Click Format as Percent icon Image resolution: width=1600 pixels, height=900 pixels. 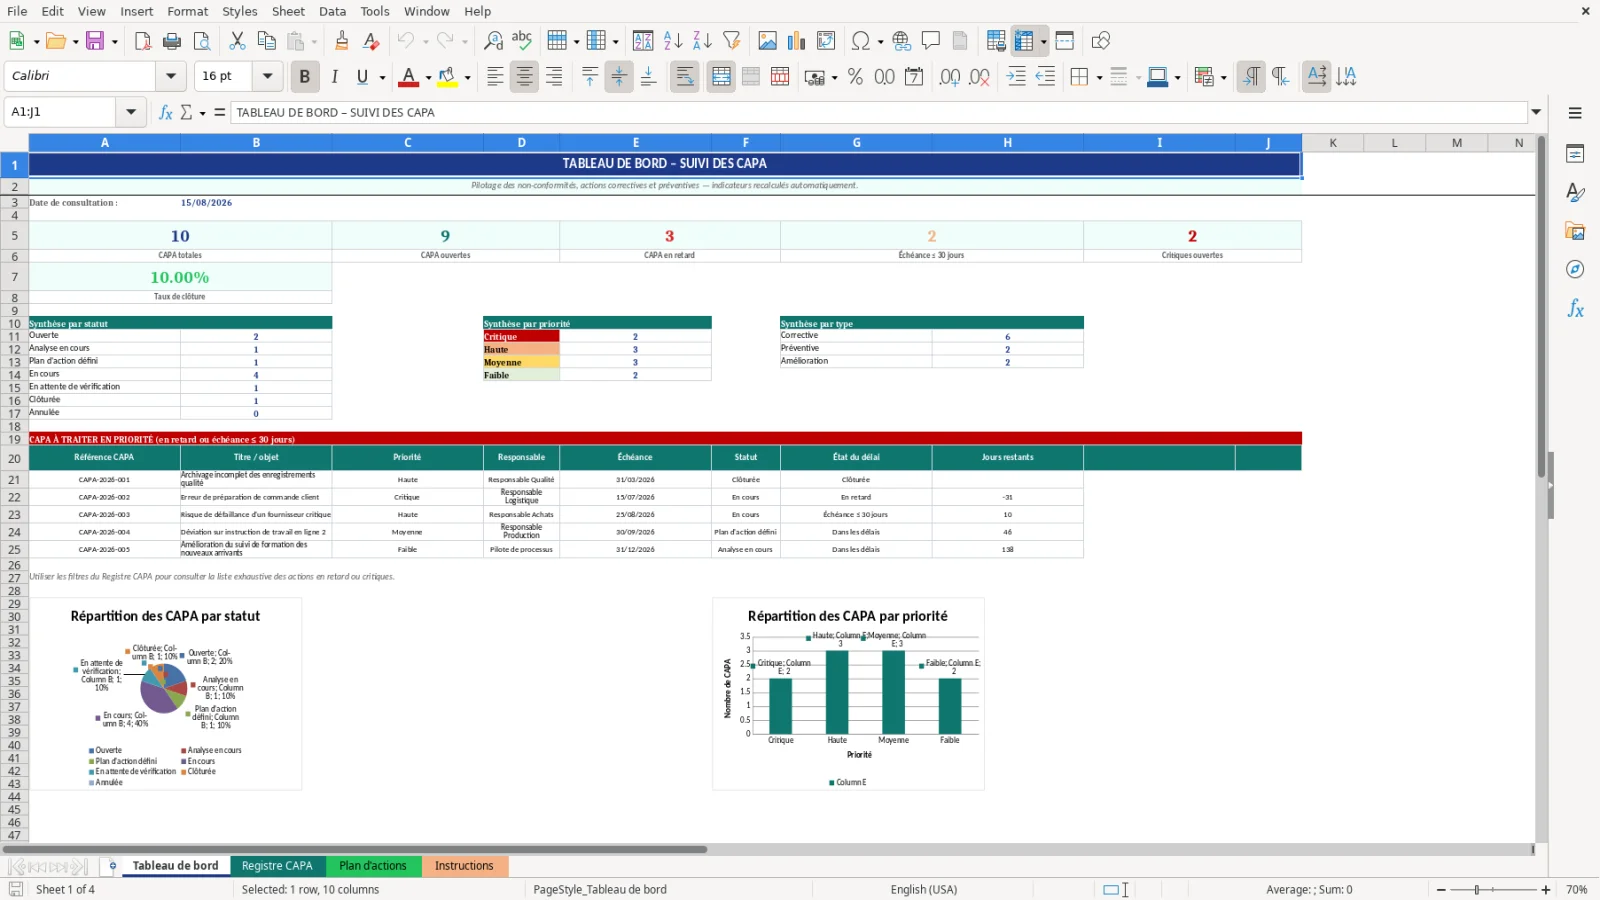click(855, 76)
